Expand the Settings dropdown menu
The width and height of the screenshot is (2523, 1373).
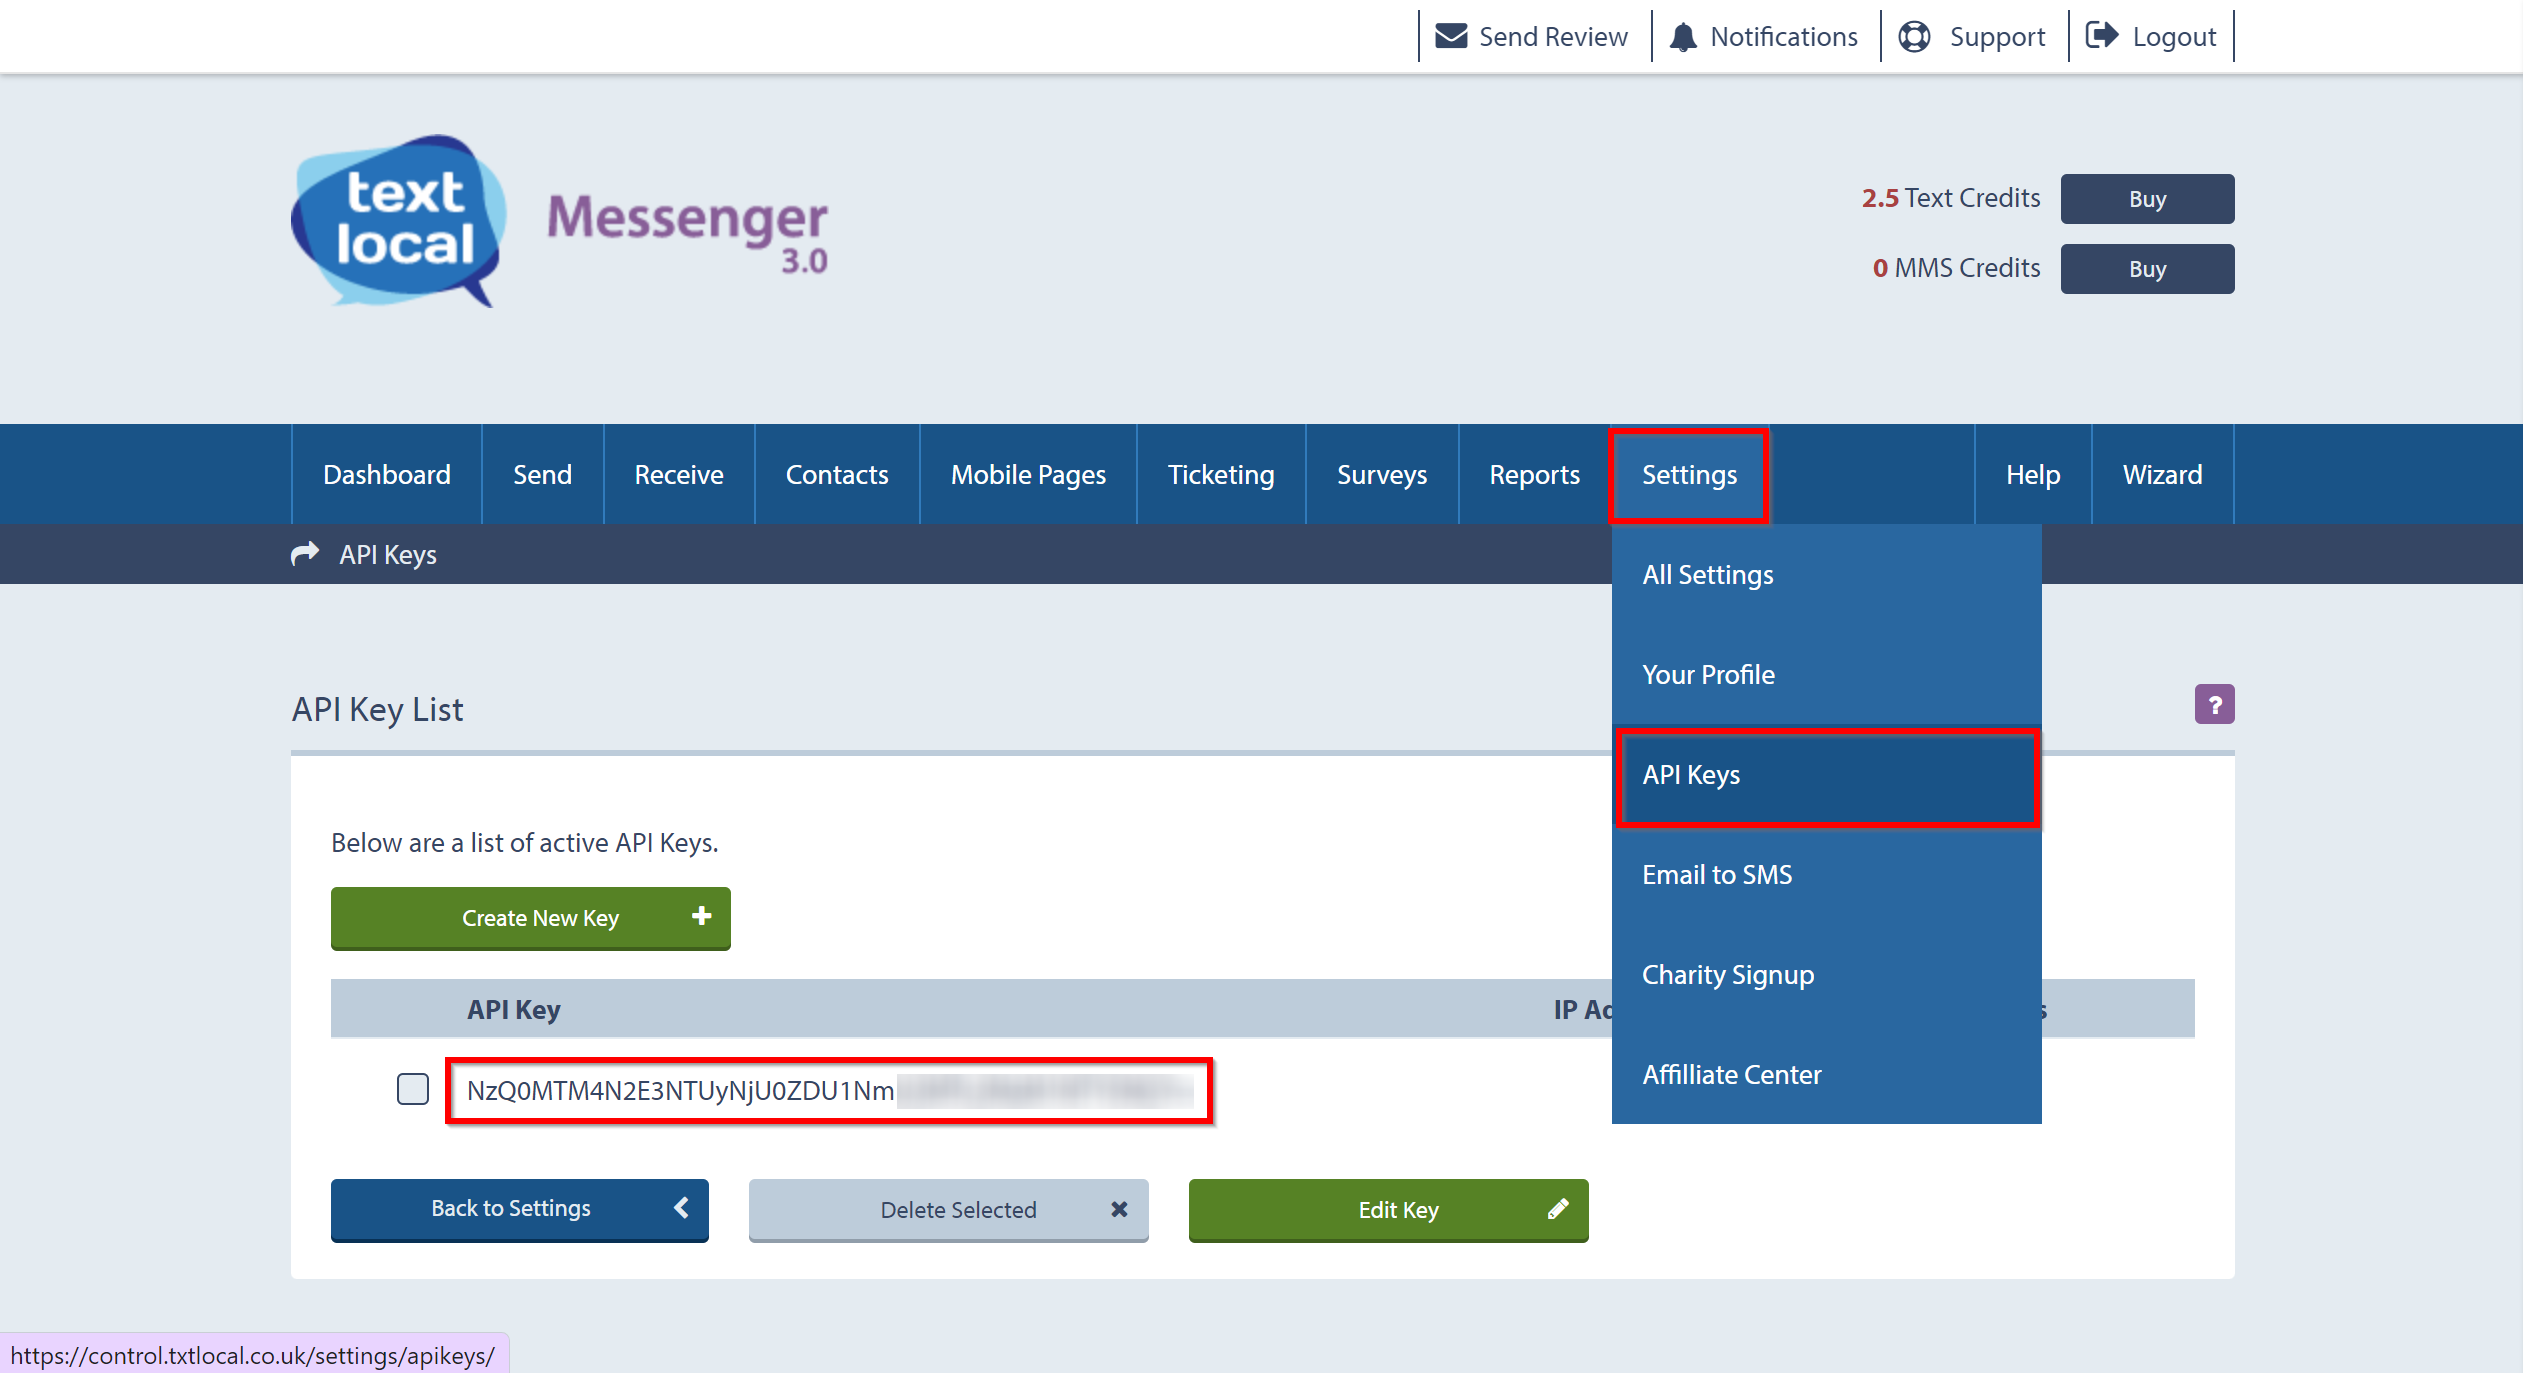click(1688, 475)
